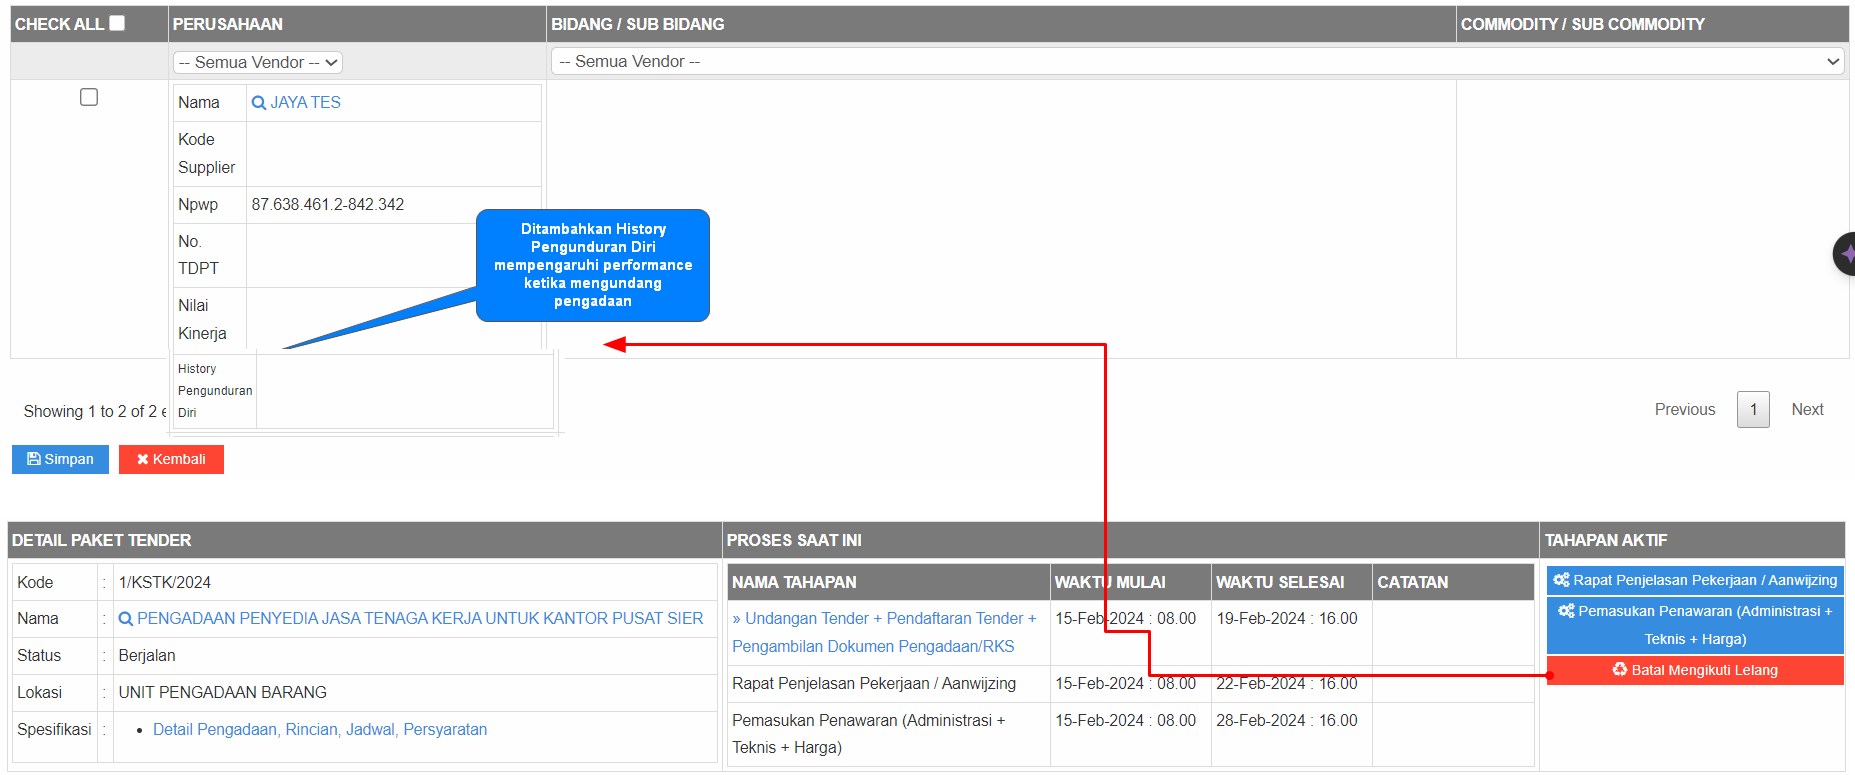Click the floppy disk icon on Simpan
Image resolution: width=1855 pixels, height=775 pixels.
point(34,459)
